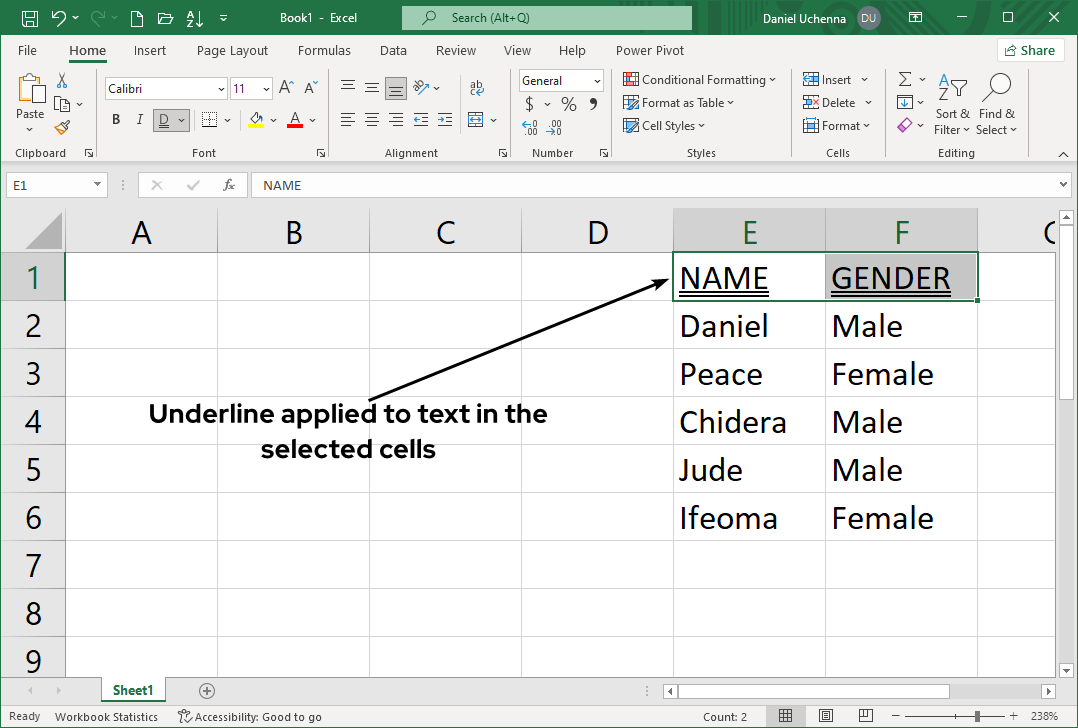Click the Insert Function fx icon
Screen dimensions: 1078x728
[229, 185]
